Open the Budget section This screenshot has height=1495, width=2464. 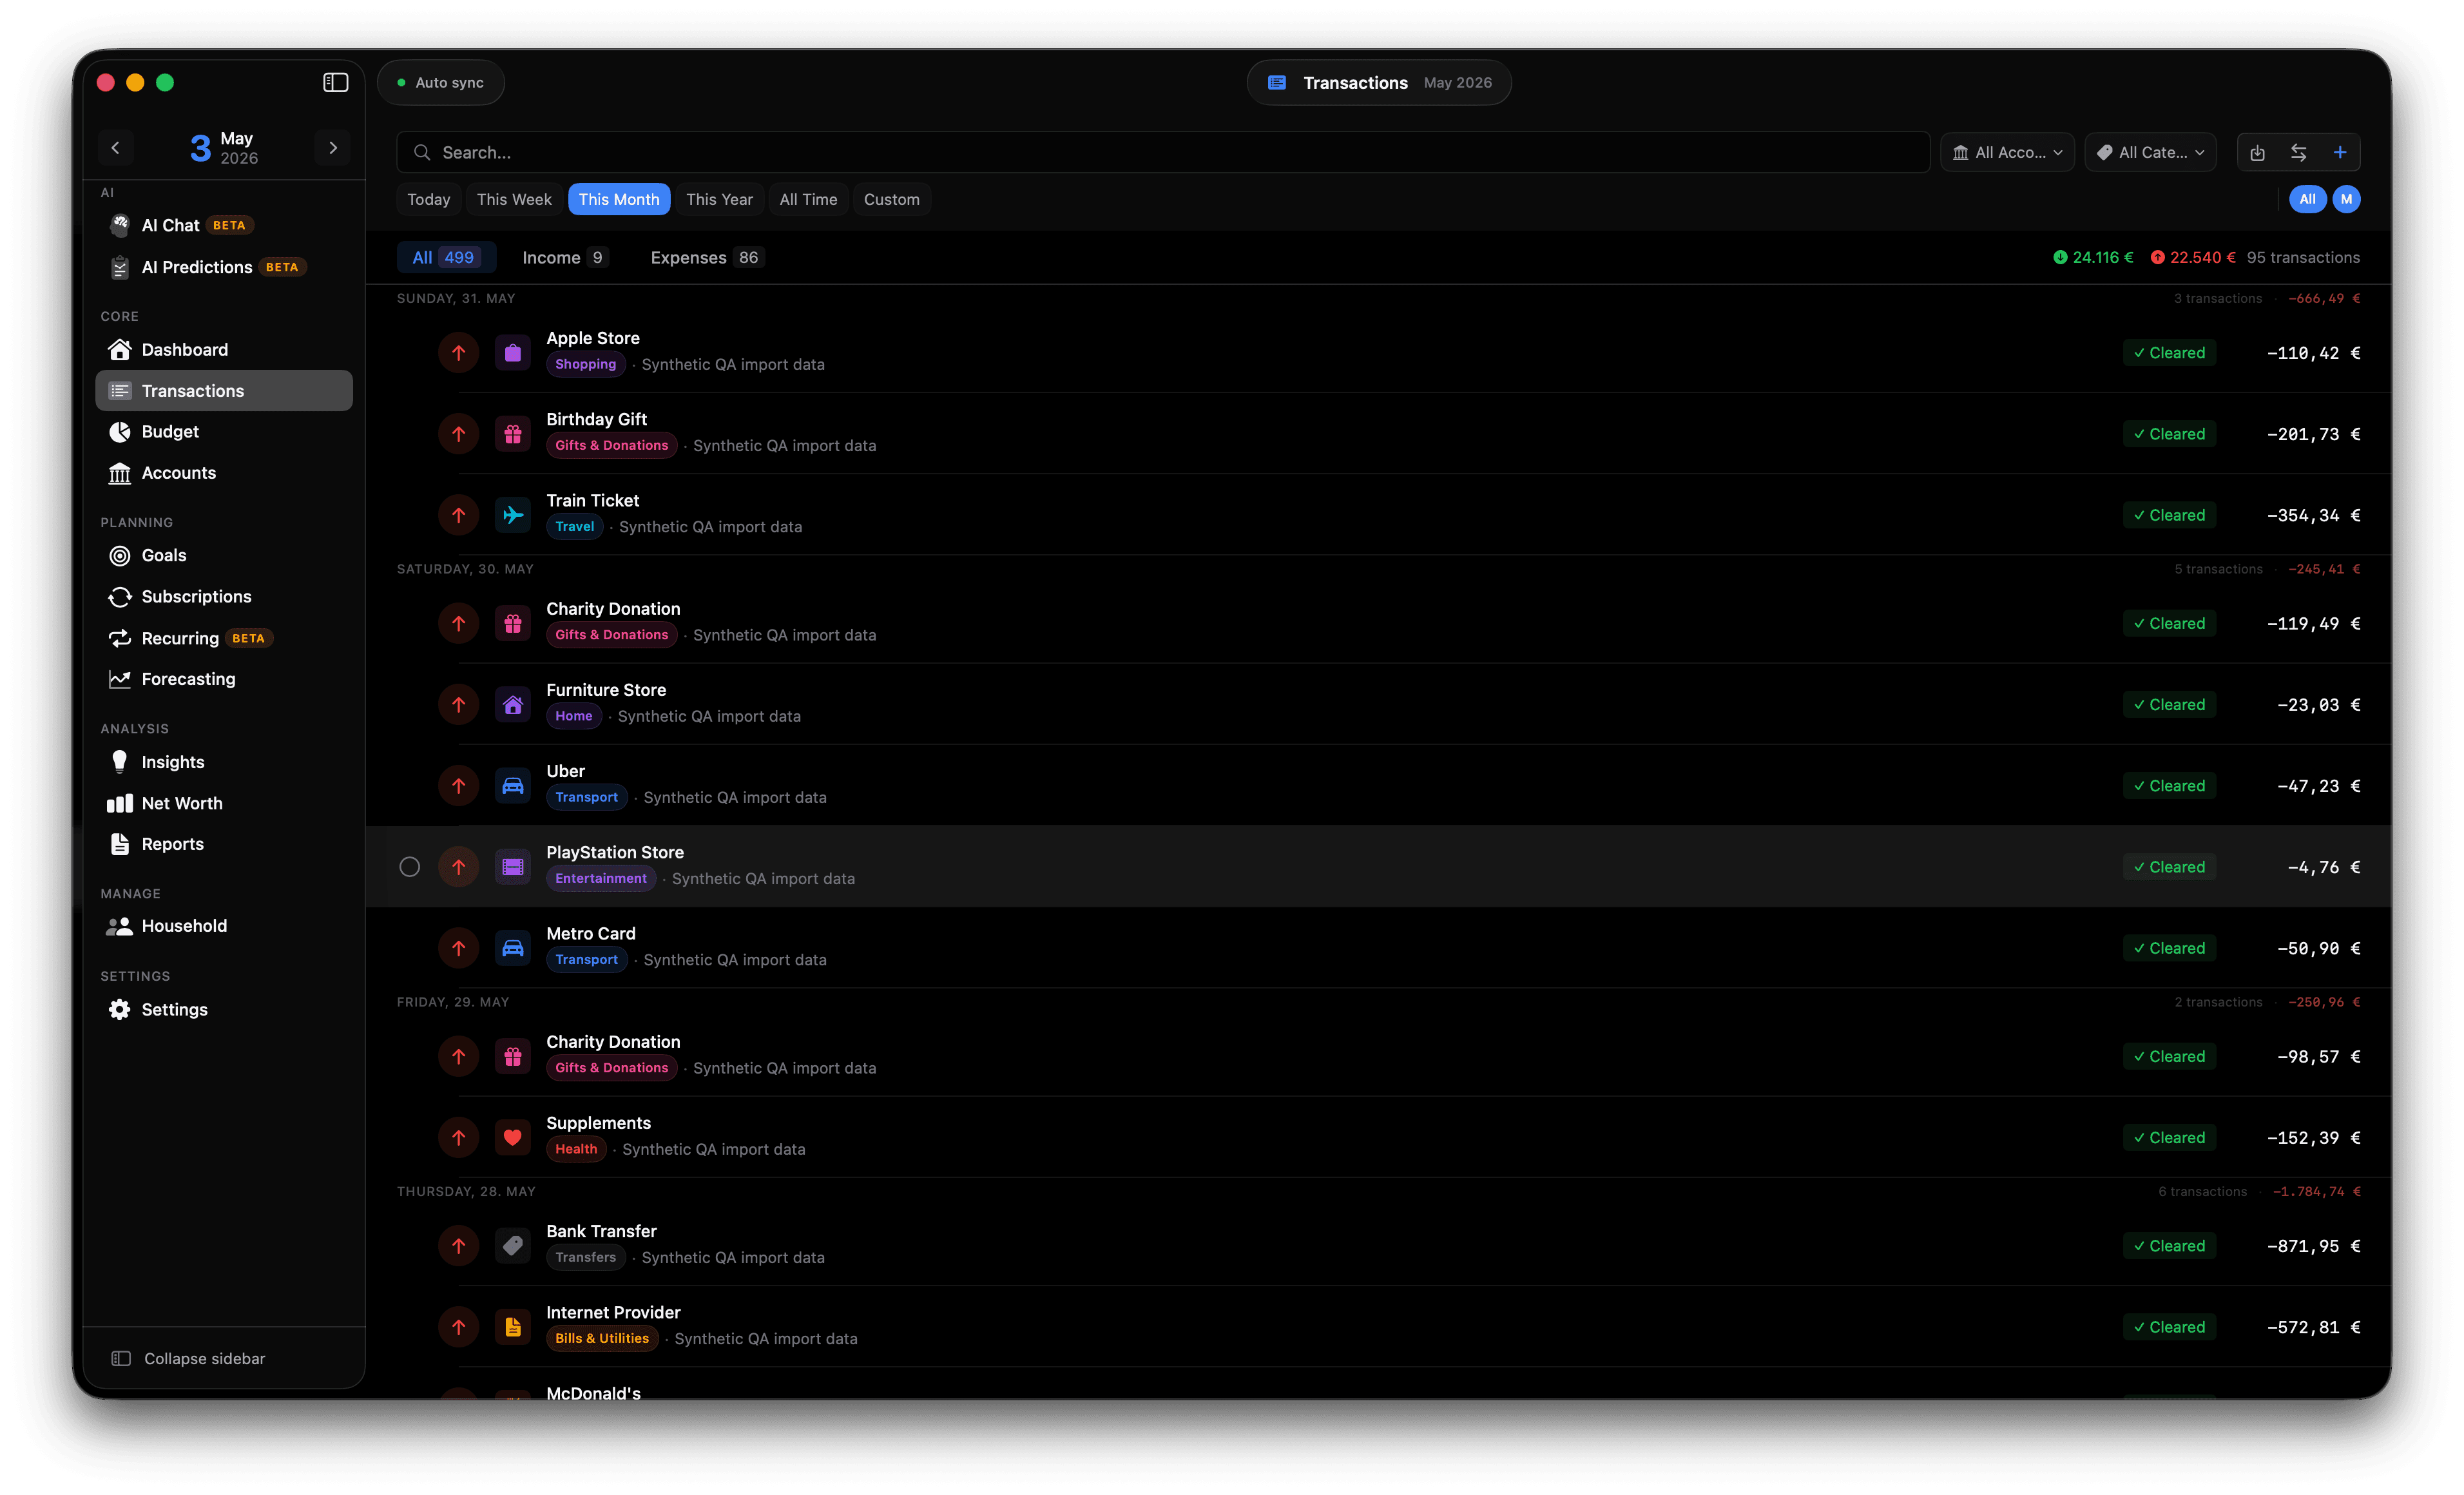(224, 431)
